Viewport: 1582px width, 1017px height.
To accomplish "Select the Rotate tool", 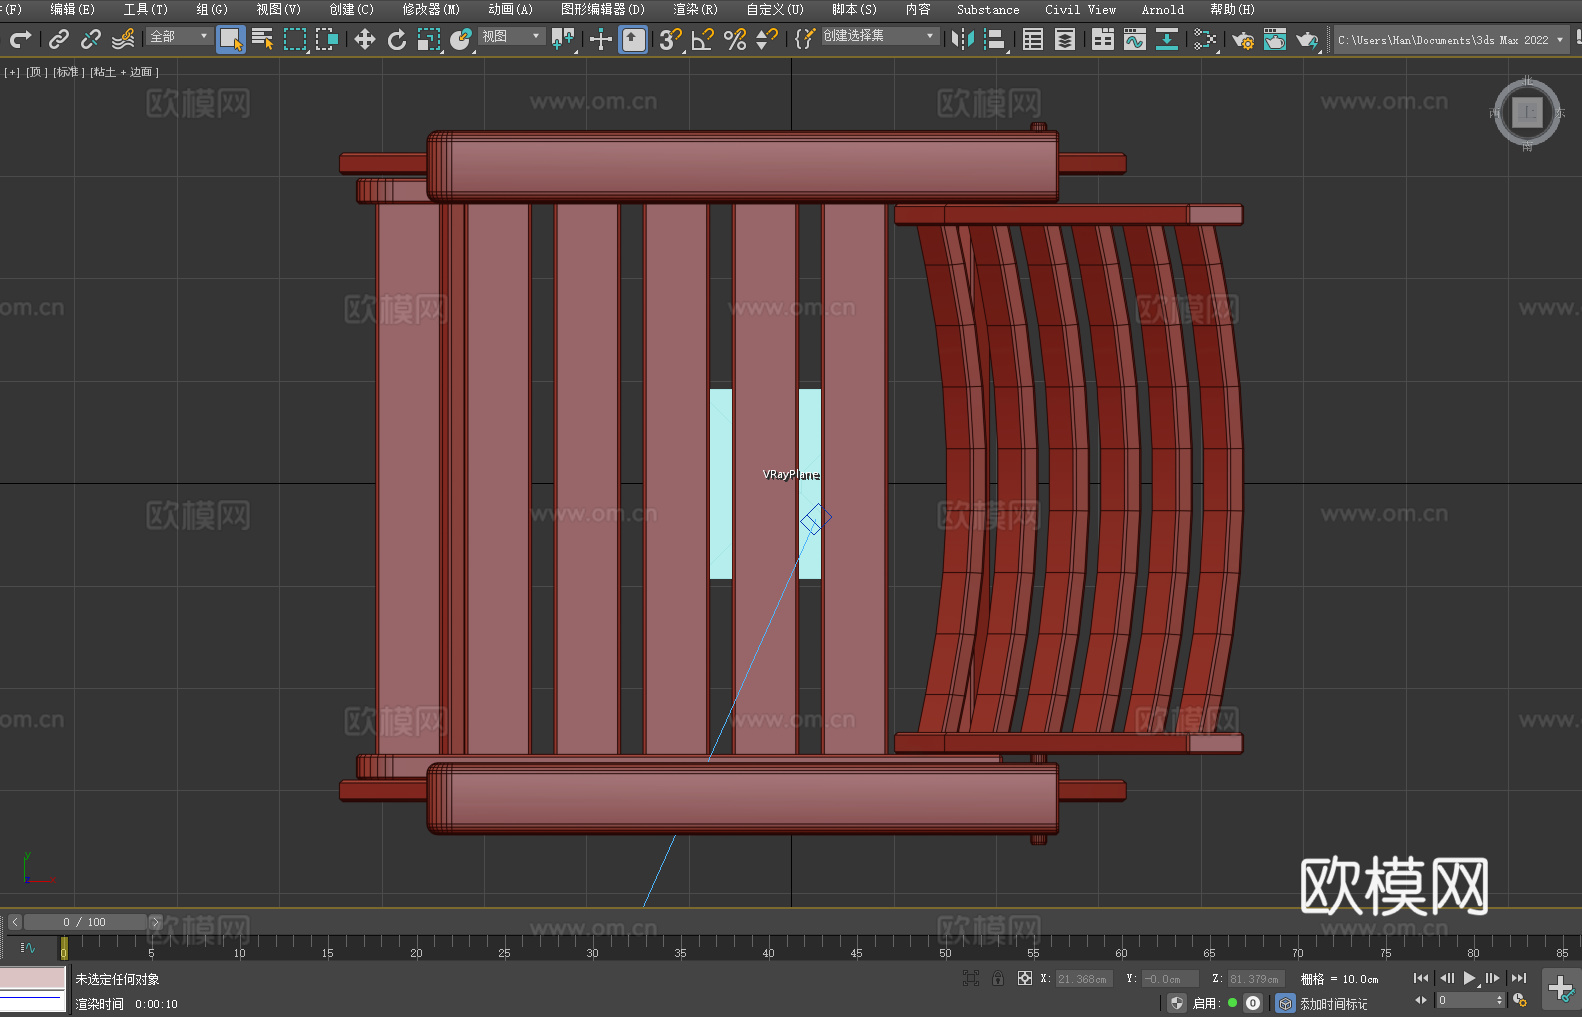I will 397,39.
